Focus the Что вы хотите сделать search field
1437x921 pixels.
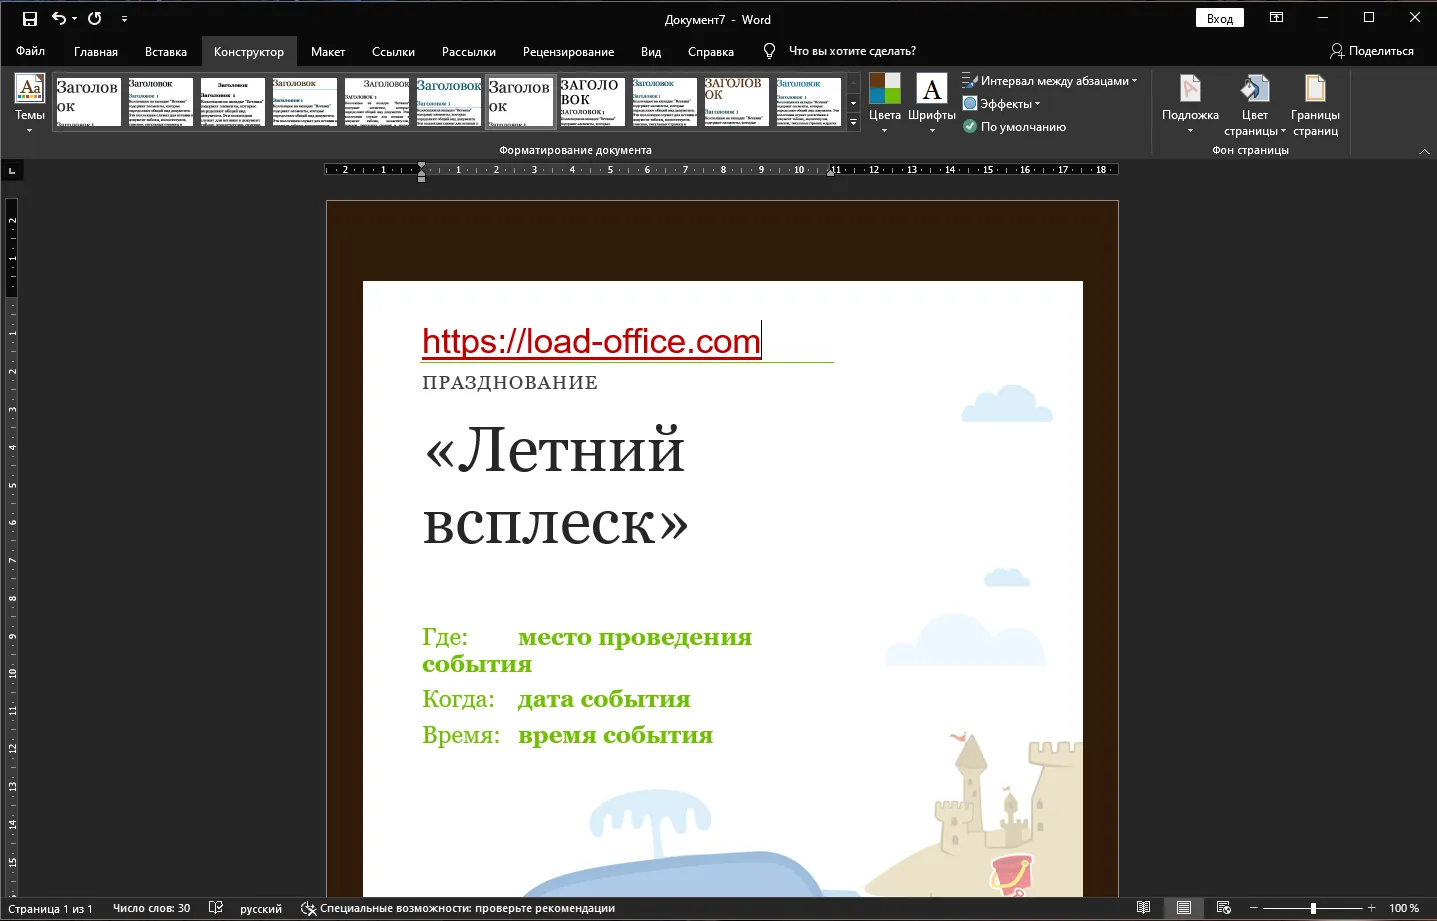pyautogui.click(x=852, y=51)
